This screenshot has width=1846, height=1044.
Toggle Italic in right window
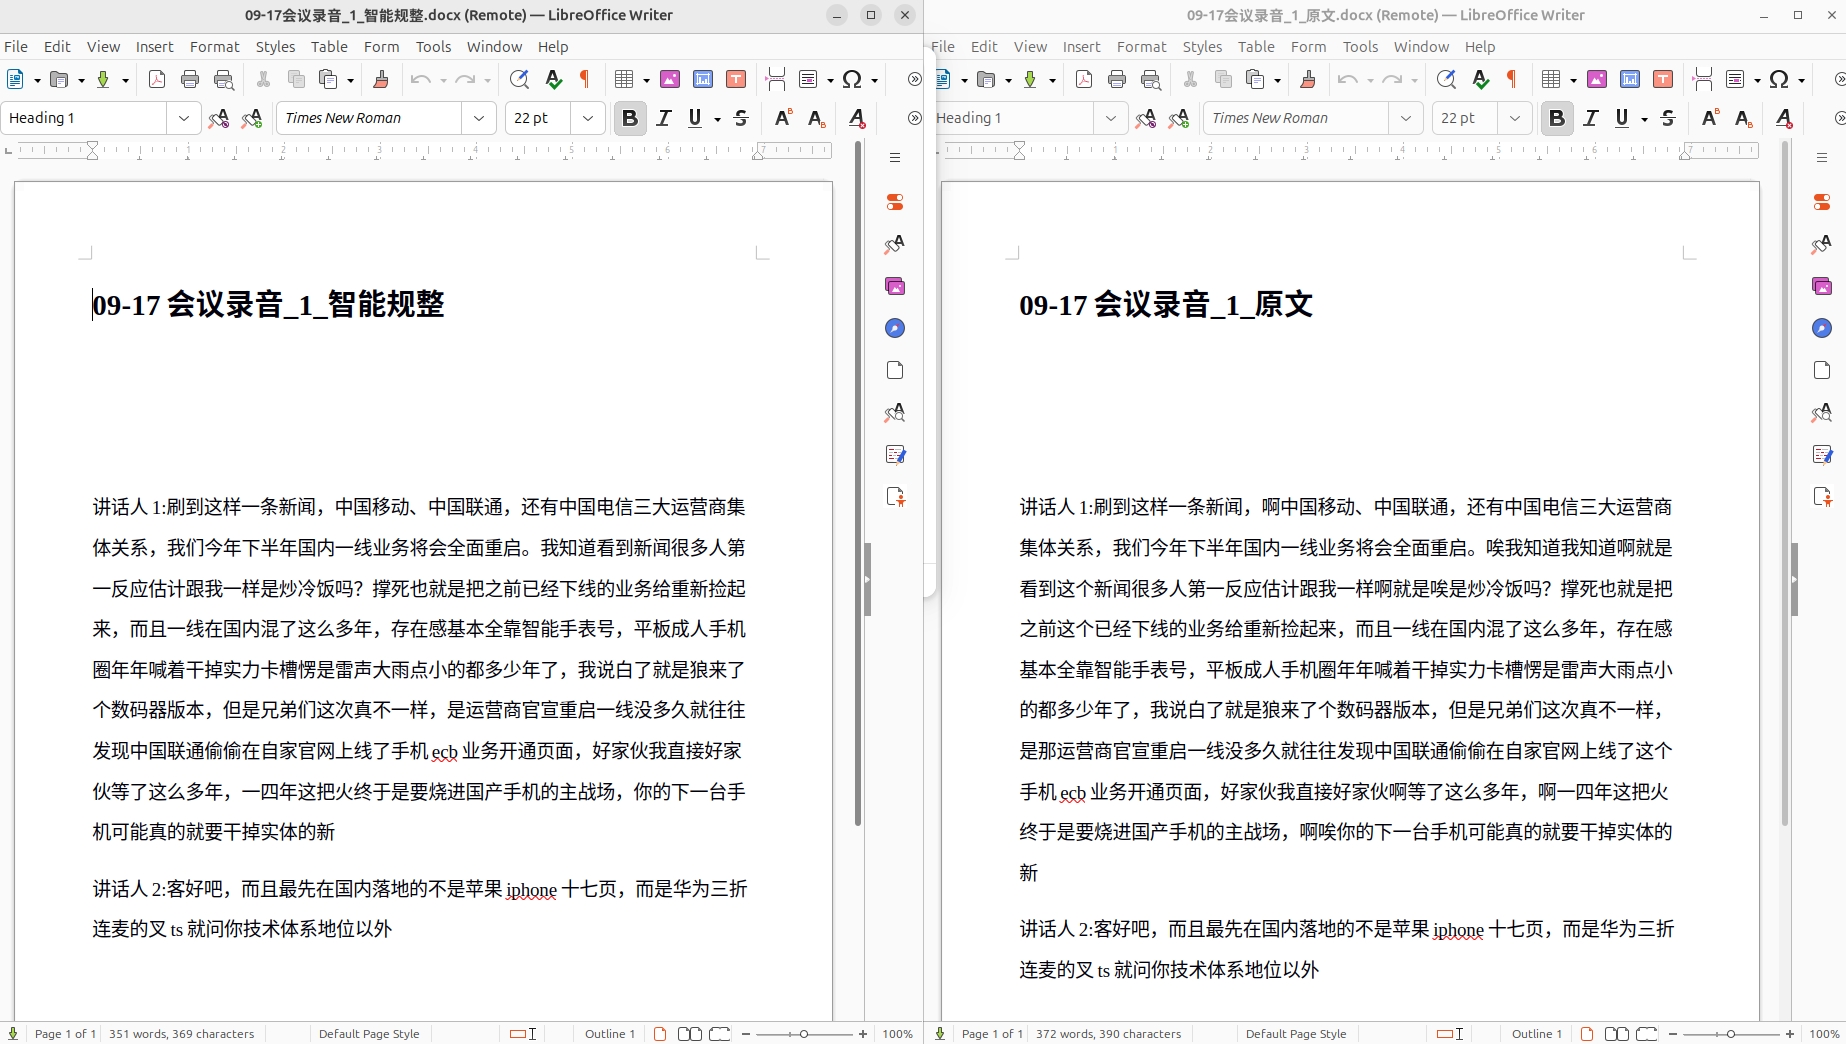tap(1591, 118)
